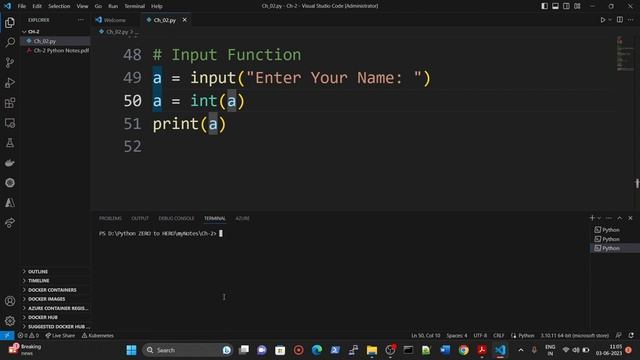Collapse the CH-2 folder section
640x360 pixels.
pos(55,31)
